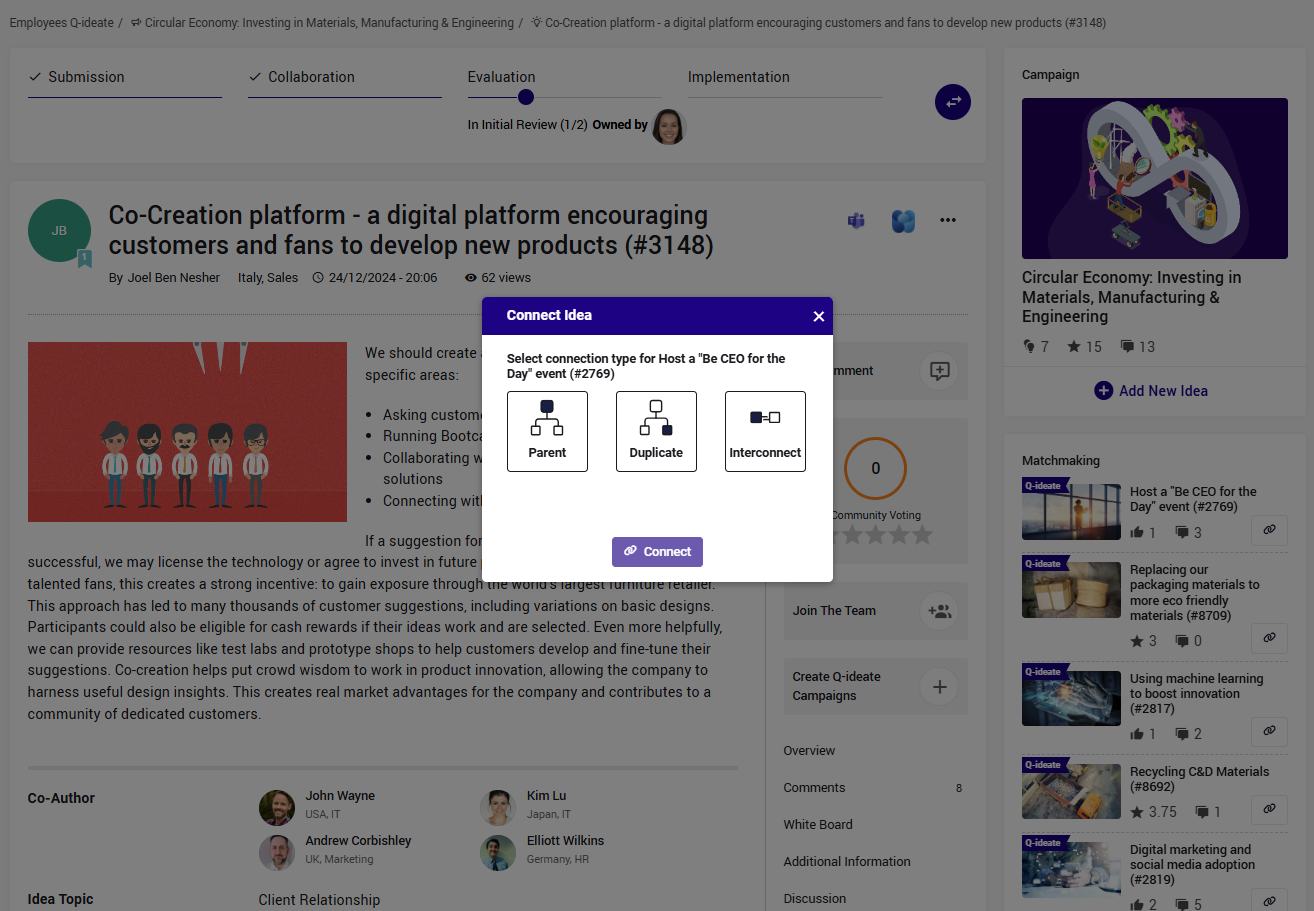This screenshot has width=1314, height=911.
Task: Go to the Discussion section
Action: tap(815, 899)
